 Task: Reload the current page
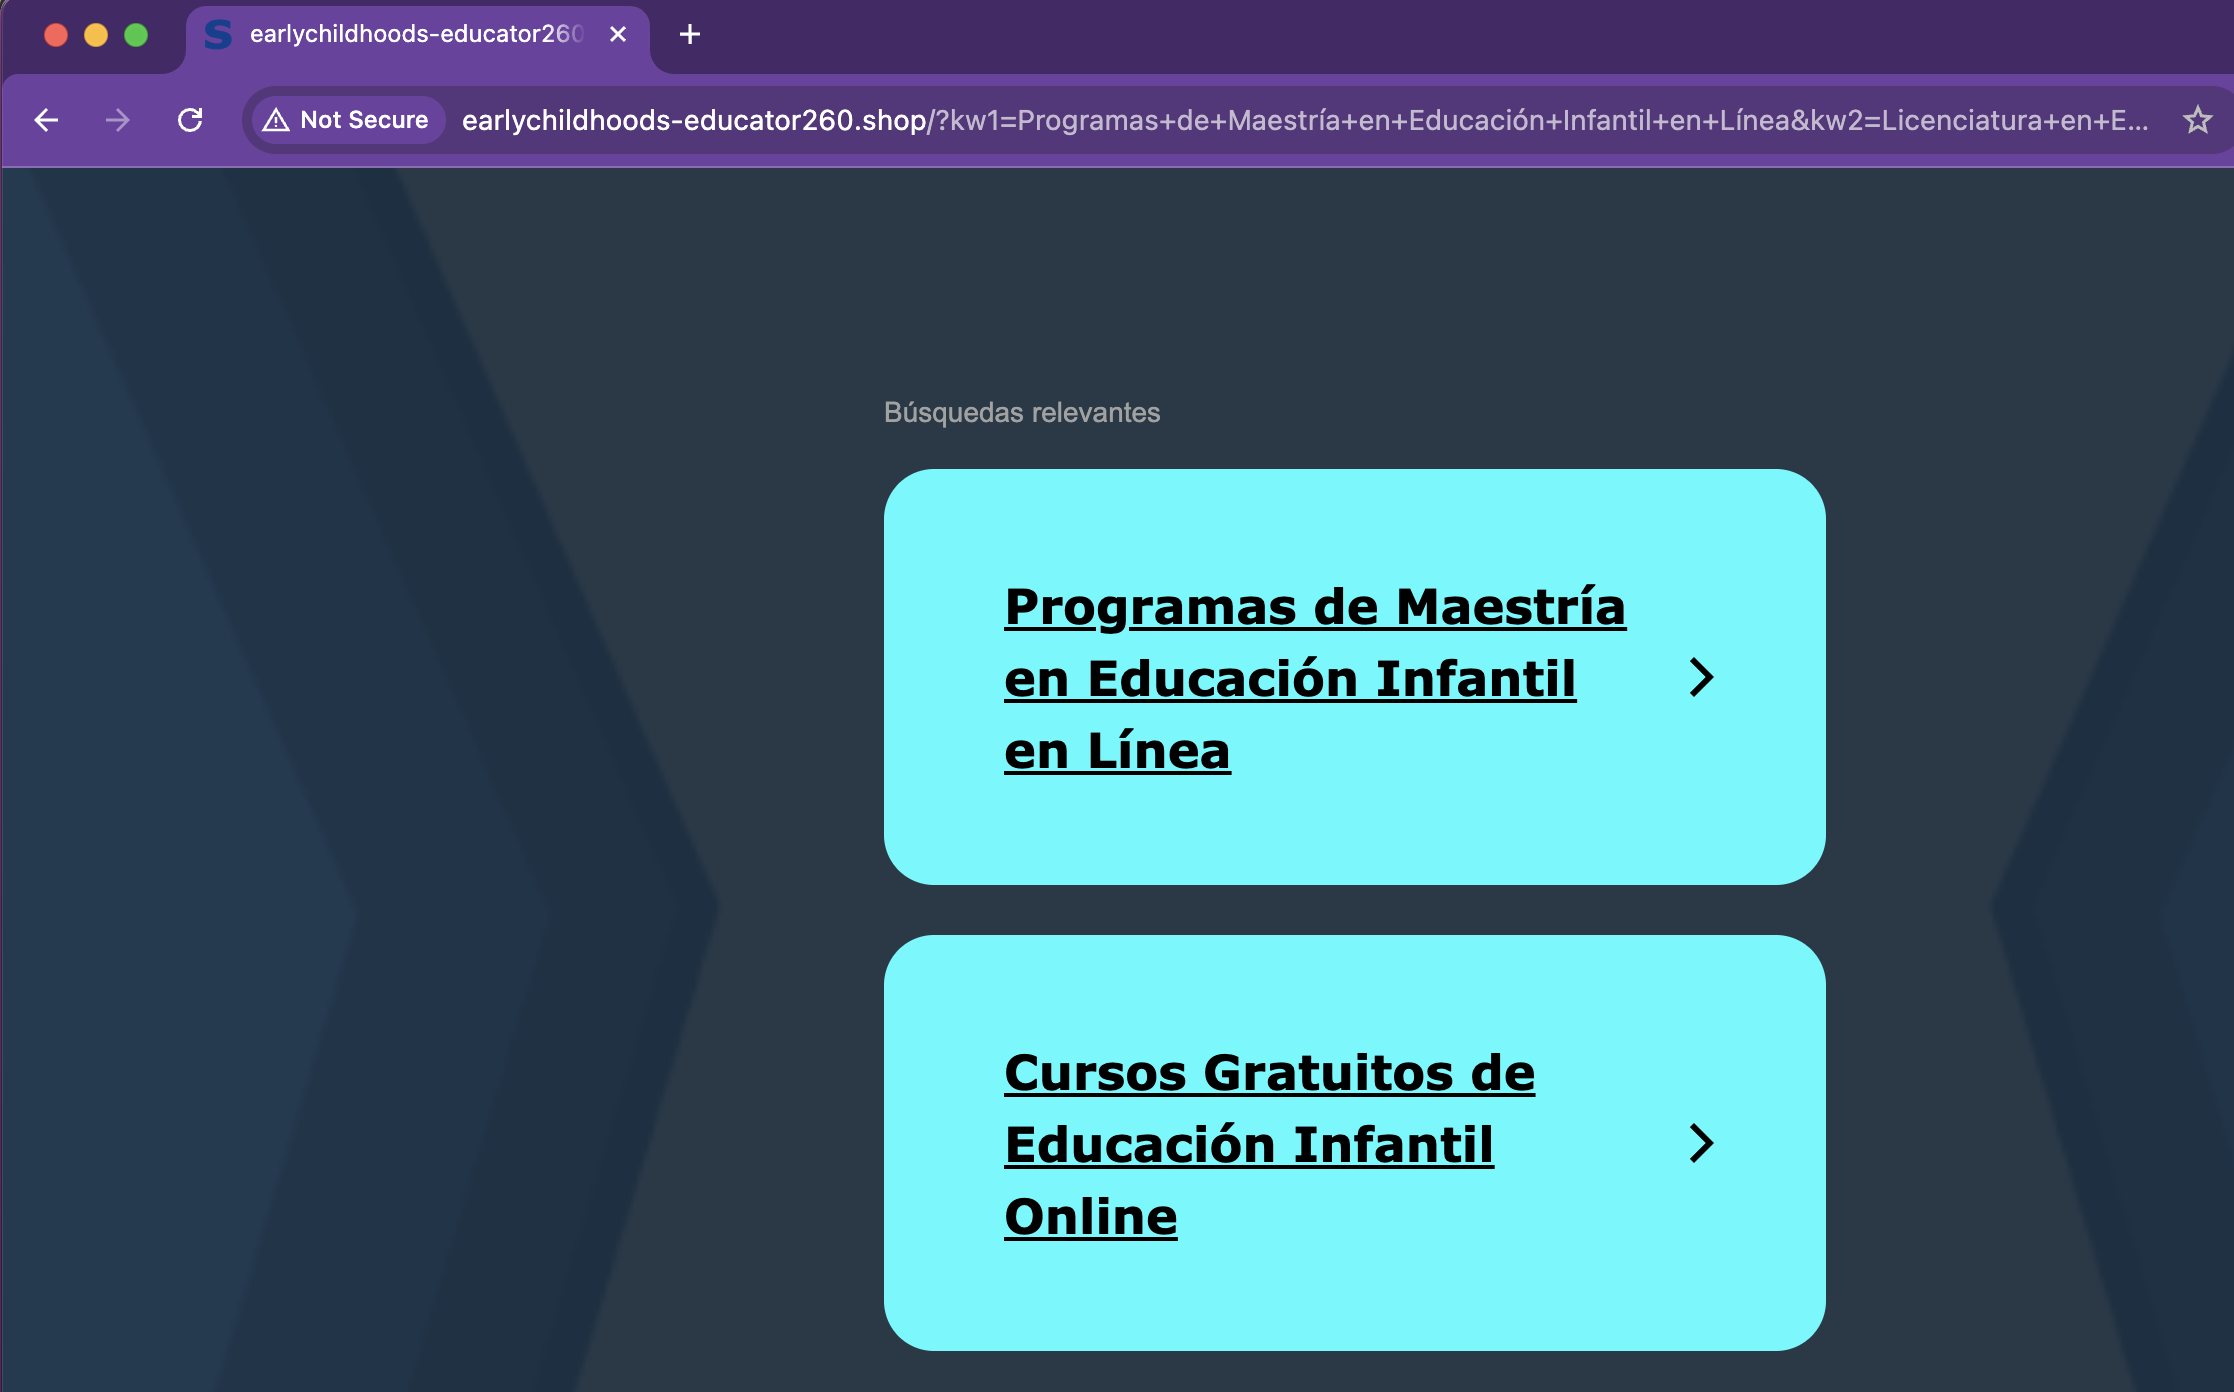190,120
